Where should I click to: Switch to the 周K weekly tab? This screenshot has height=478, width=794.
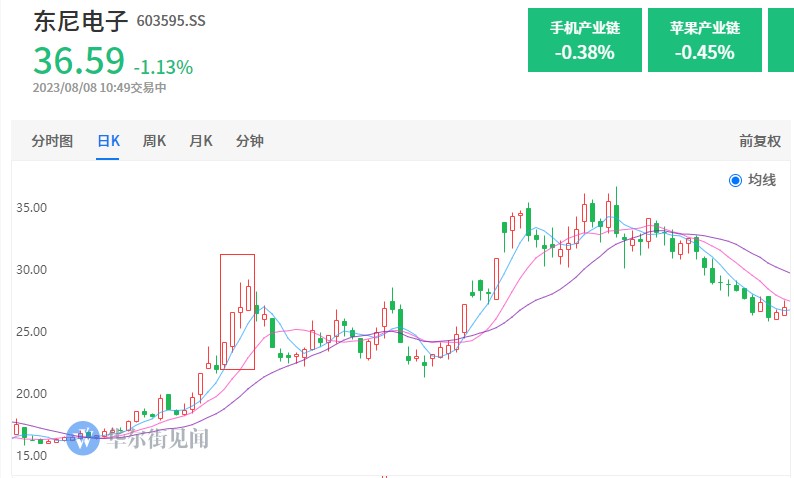pos(154,141)
